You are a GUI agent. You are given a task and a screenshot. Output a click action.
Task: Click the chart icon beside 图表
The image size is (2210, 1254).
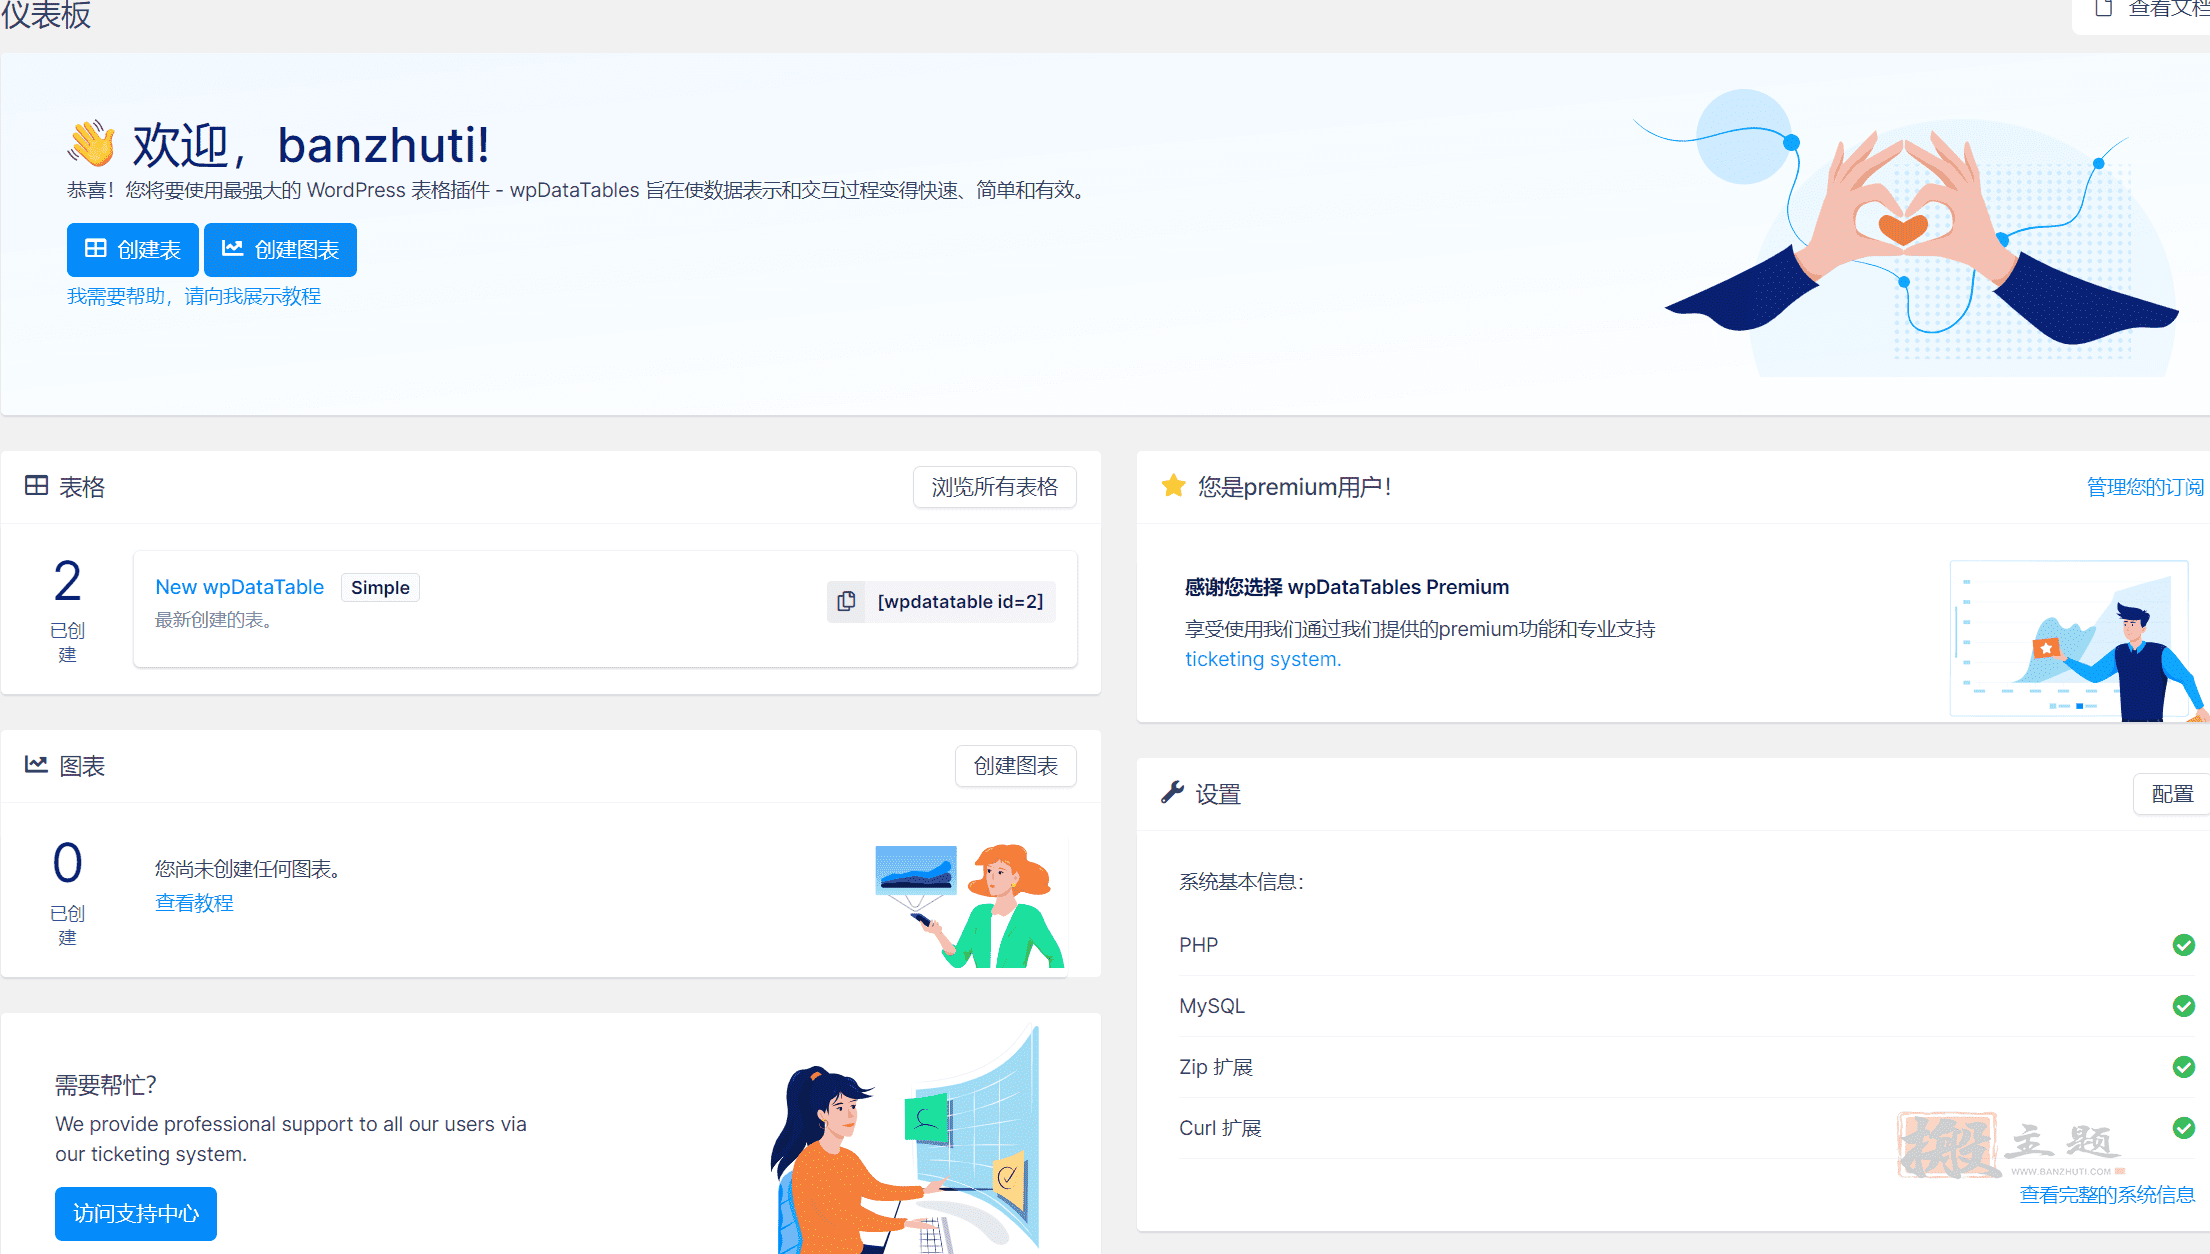pyautogui.click(x=36, y=765)
